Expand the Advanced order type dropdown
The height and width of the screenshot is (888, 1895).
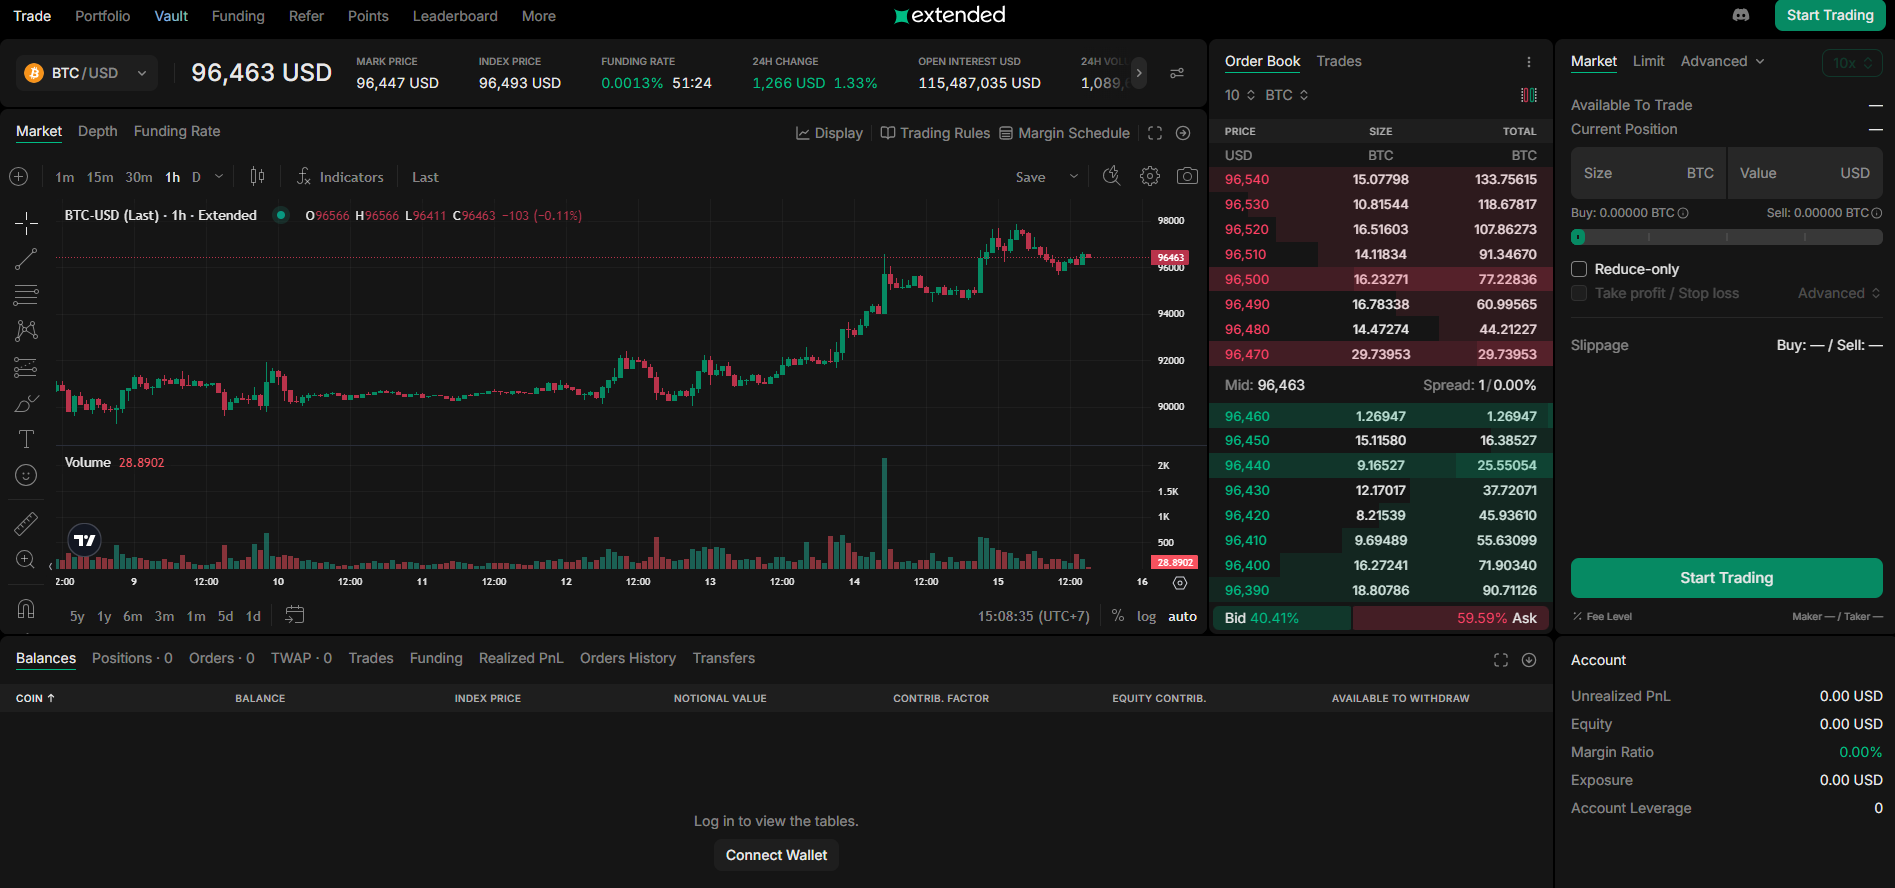(1722, 61)
